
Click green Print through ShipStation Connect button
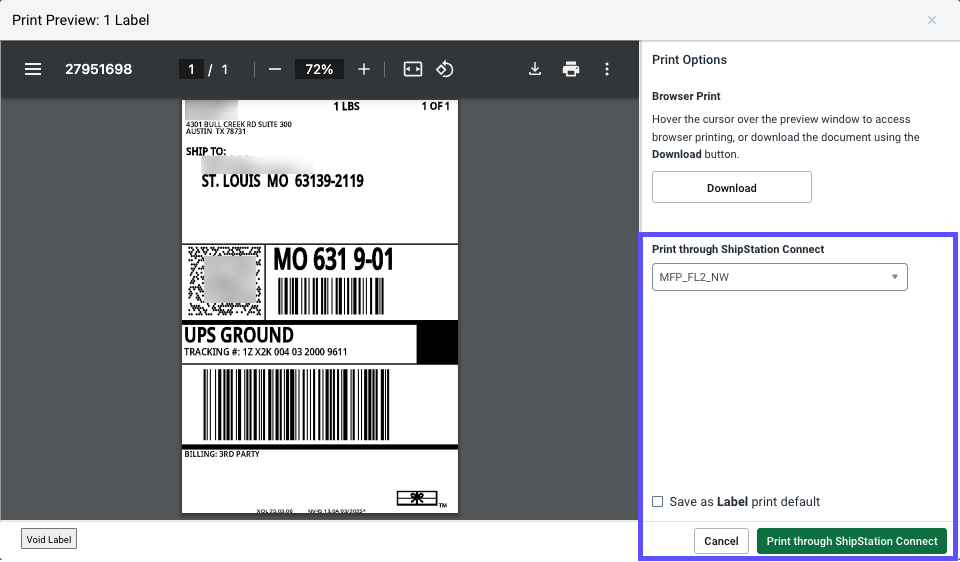point(851,541)
